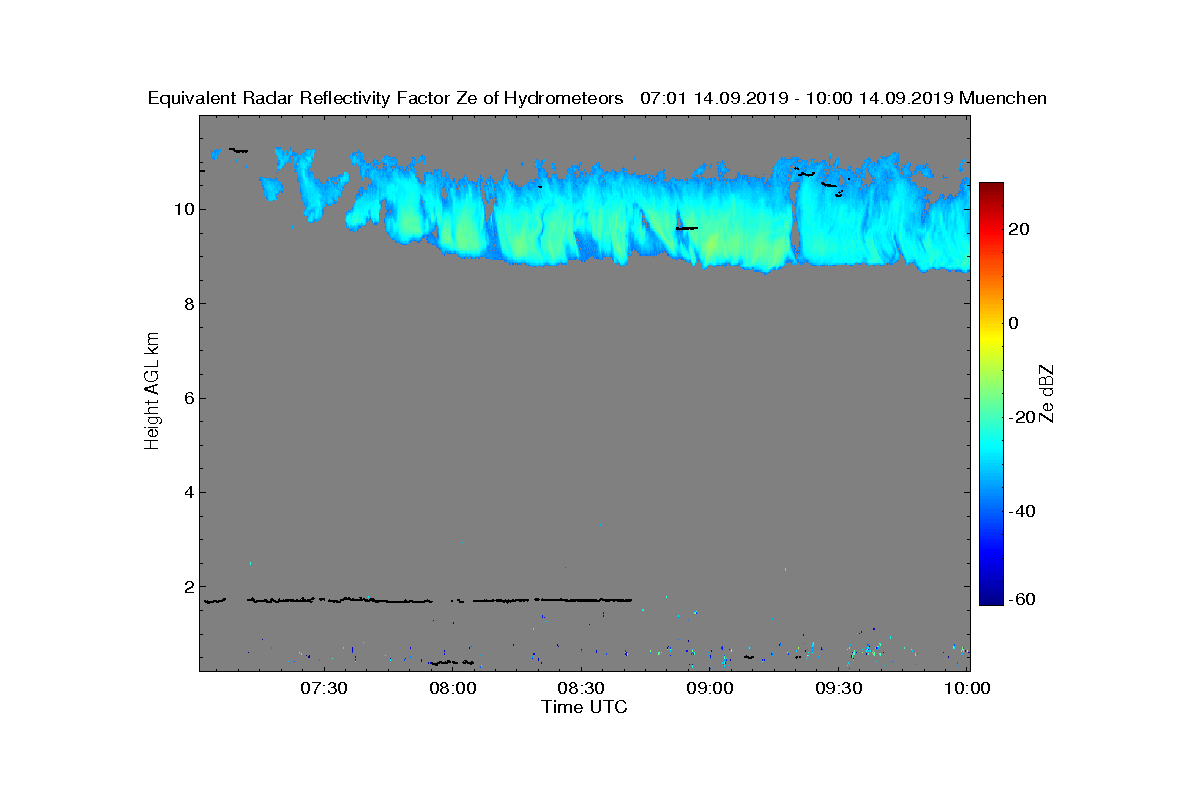Click the height tick label '6'
This screenshot has width=1200, height=800.
point(187,398)
